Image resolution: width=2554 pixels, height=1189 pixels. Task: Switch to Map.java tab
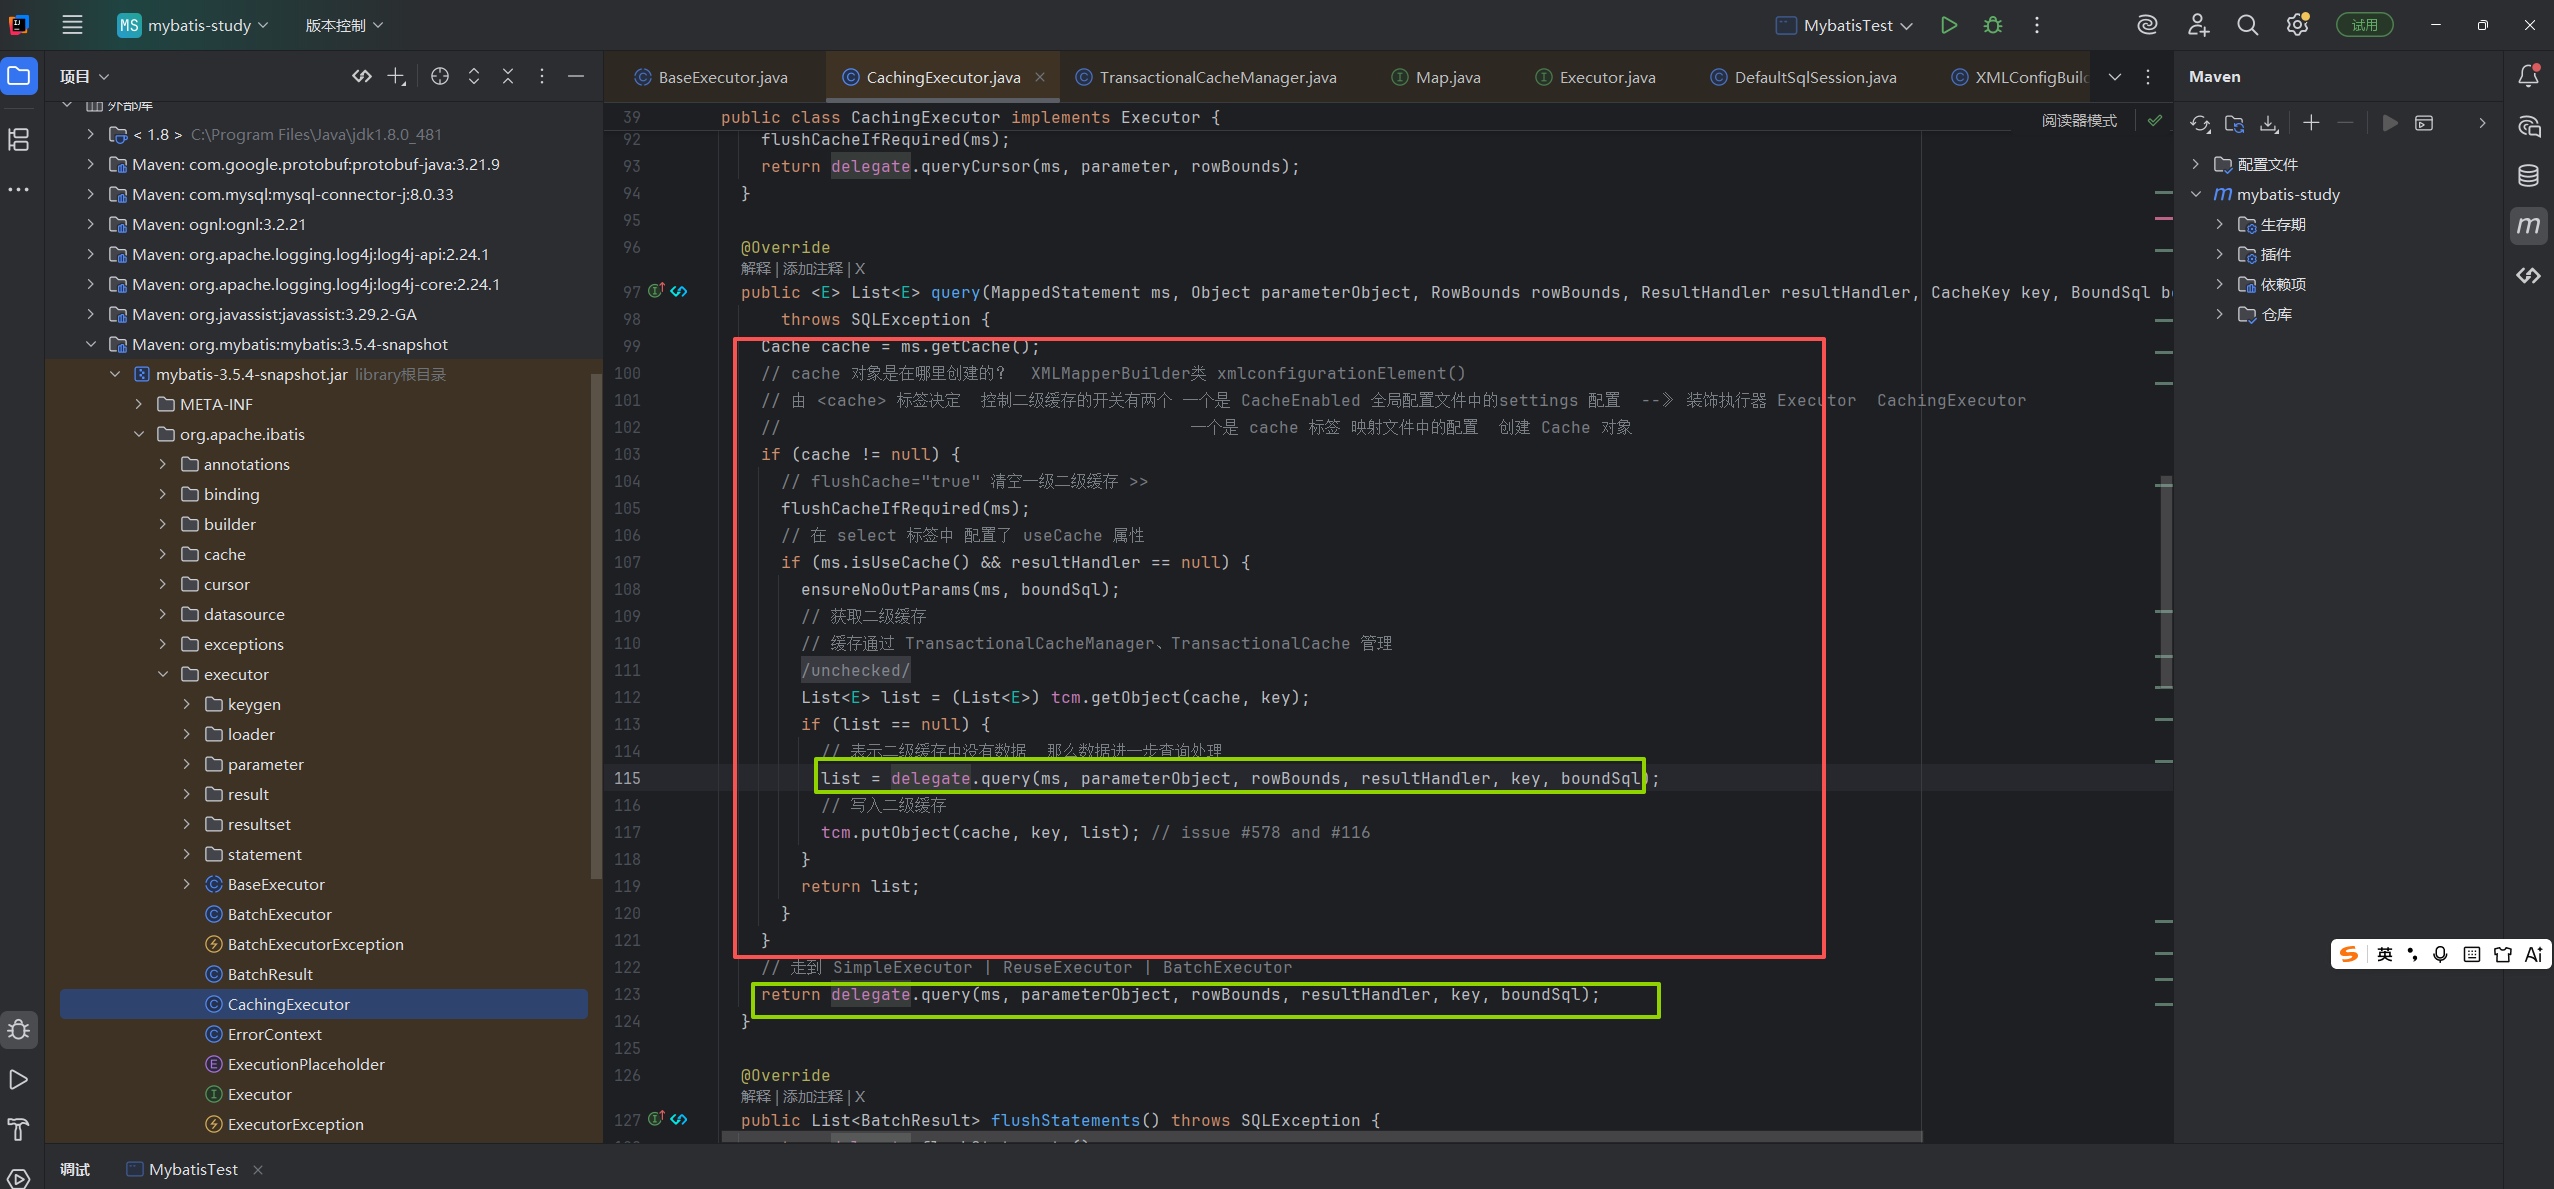1436,77
